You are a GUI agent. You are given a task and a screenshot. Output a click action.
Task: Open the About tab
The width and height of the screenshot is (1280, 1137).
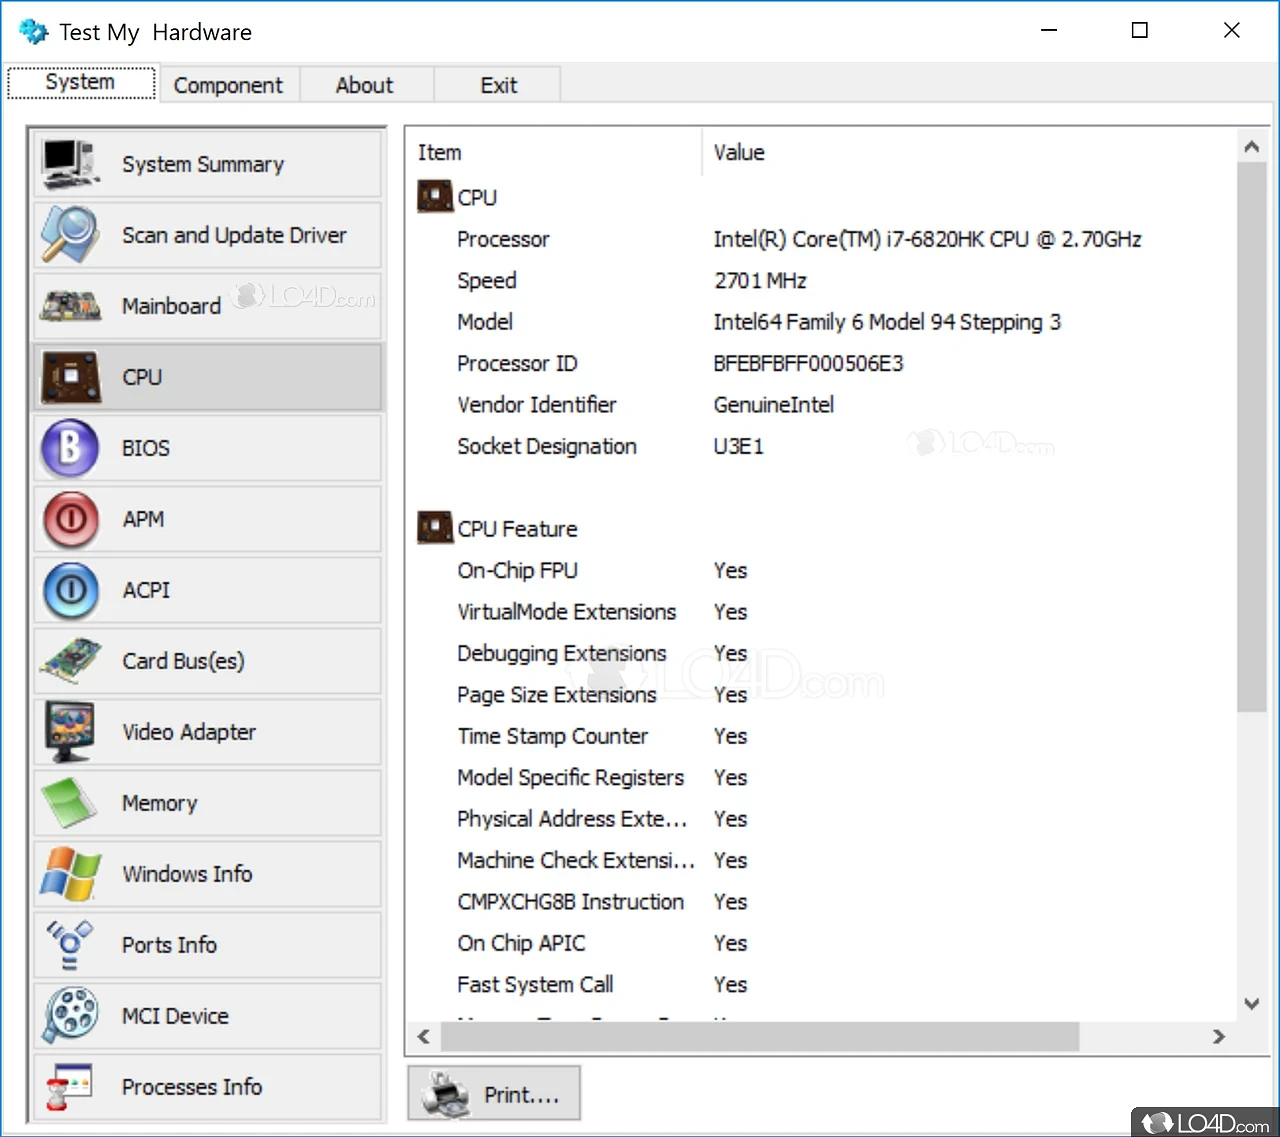pyautogui.click(x=365, y=85)
